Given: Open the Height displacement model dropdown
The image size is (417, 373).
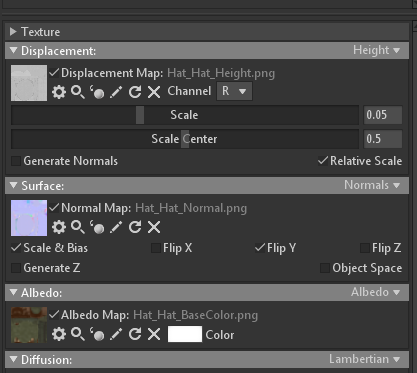Looking at the screenshot, I should coord(377,50).
